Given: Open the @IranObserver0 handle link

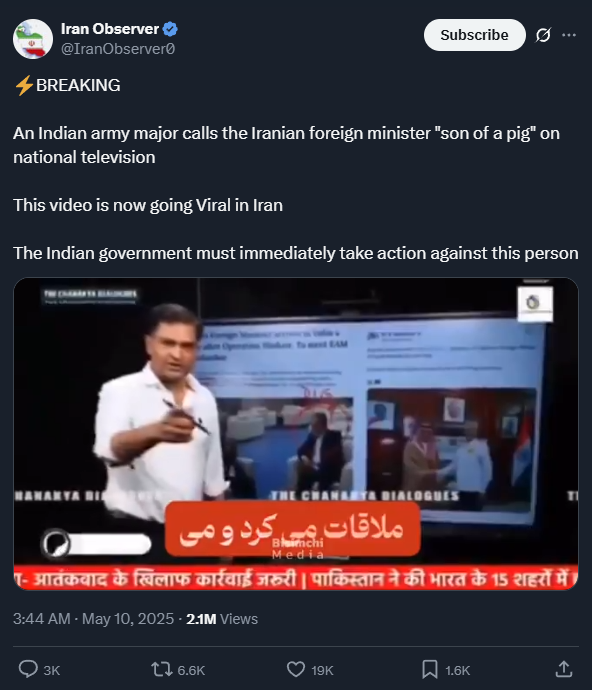Looking at the screenshot, I should [118, 49].
